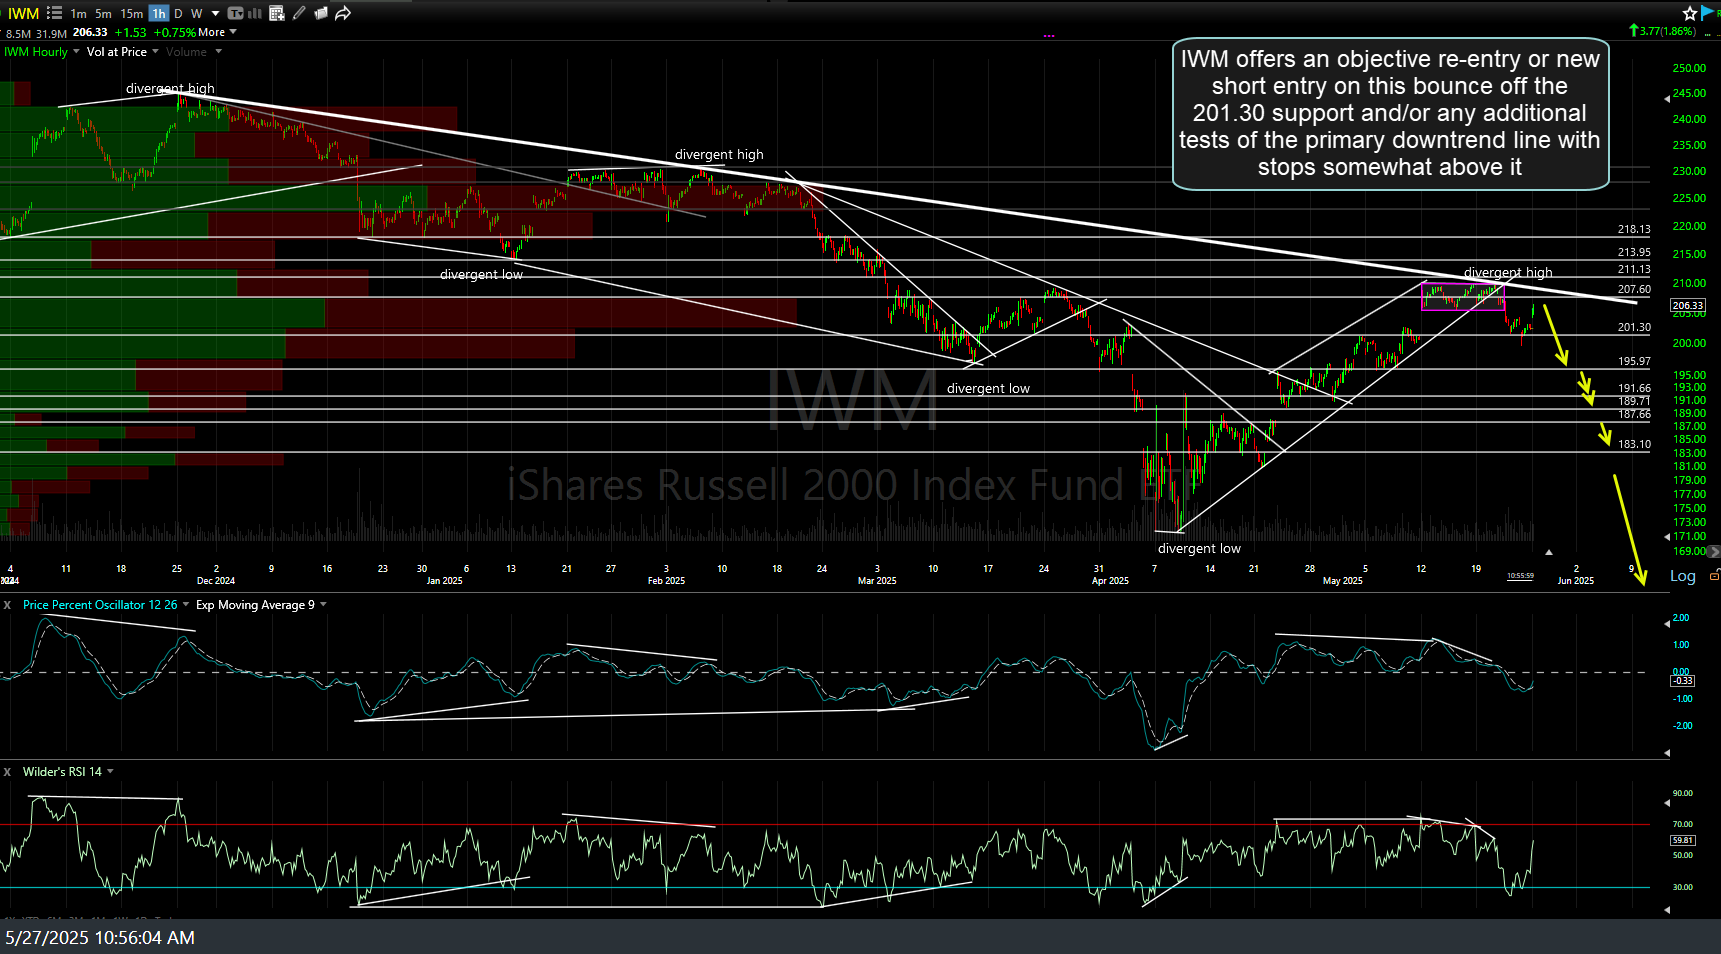
Task: Open the add-calendar grid icon
Action: pyautogui.click(x=277, y=13)
